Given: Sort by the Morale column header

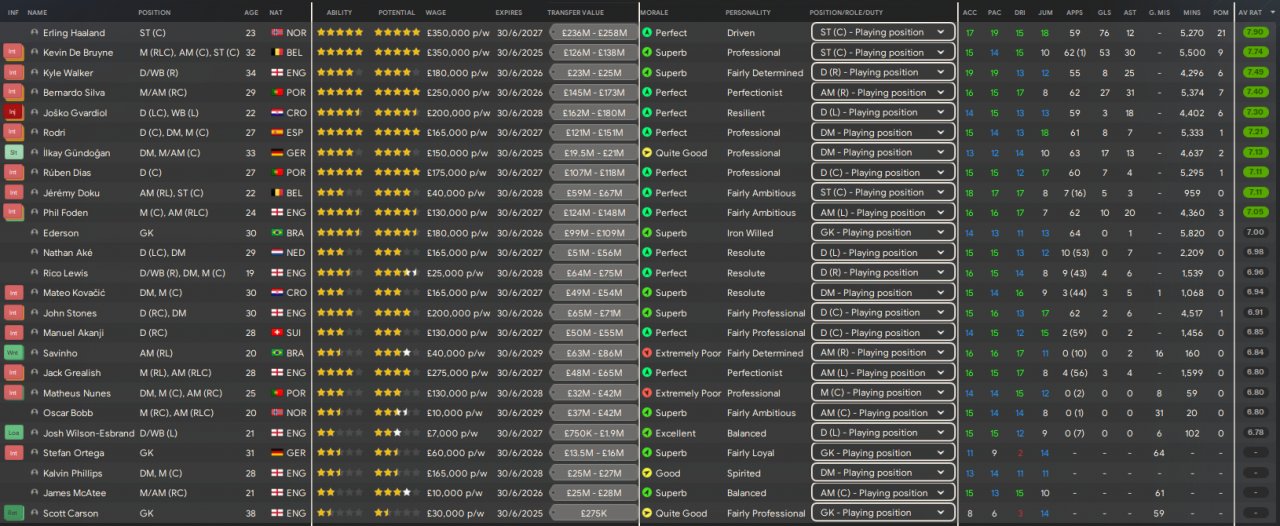Looking at the screenshot, I should click(x=655, y=12).
